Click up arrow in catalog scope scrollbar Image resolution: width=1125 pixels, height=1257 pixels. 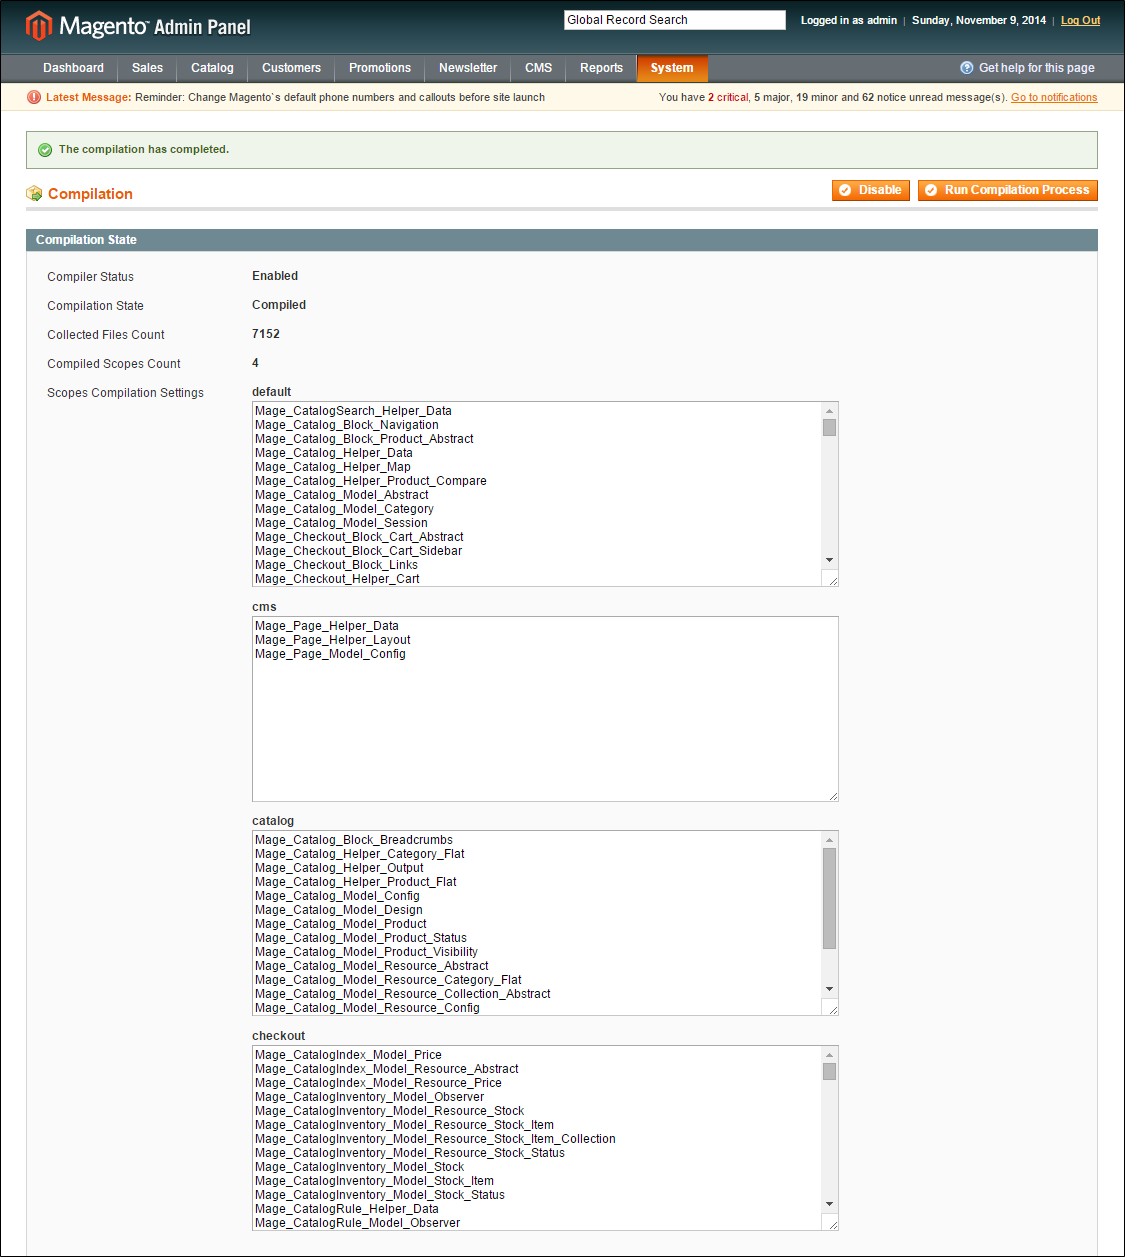coord(829,840)
